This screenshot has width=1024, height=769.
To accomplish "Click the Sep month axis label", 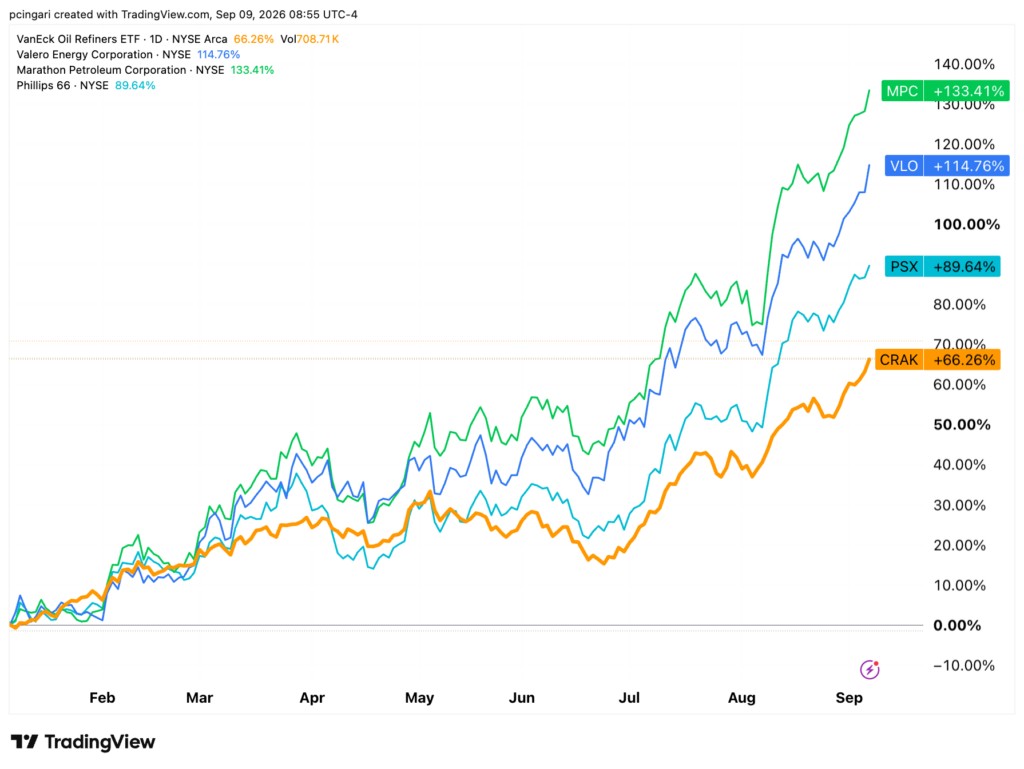I will click(849, 698).
